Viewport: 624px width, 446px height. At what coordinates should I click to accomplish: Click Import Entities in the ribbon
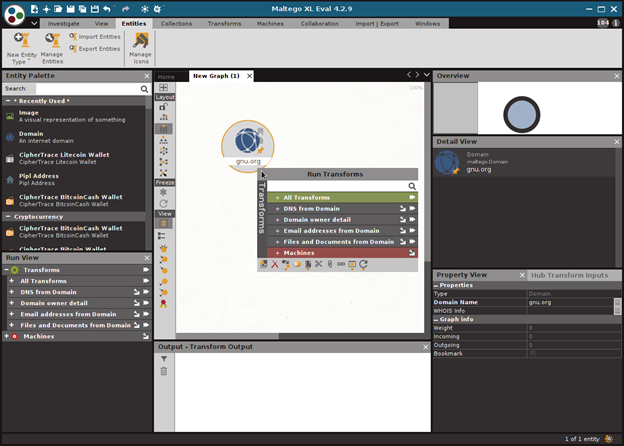[x=95, y=37]
